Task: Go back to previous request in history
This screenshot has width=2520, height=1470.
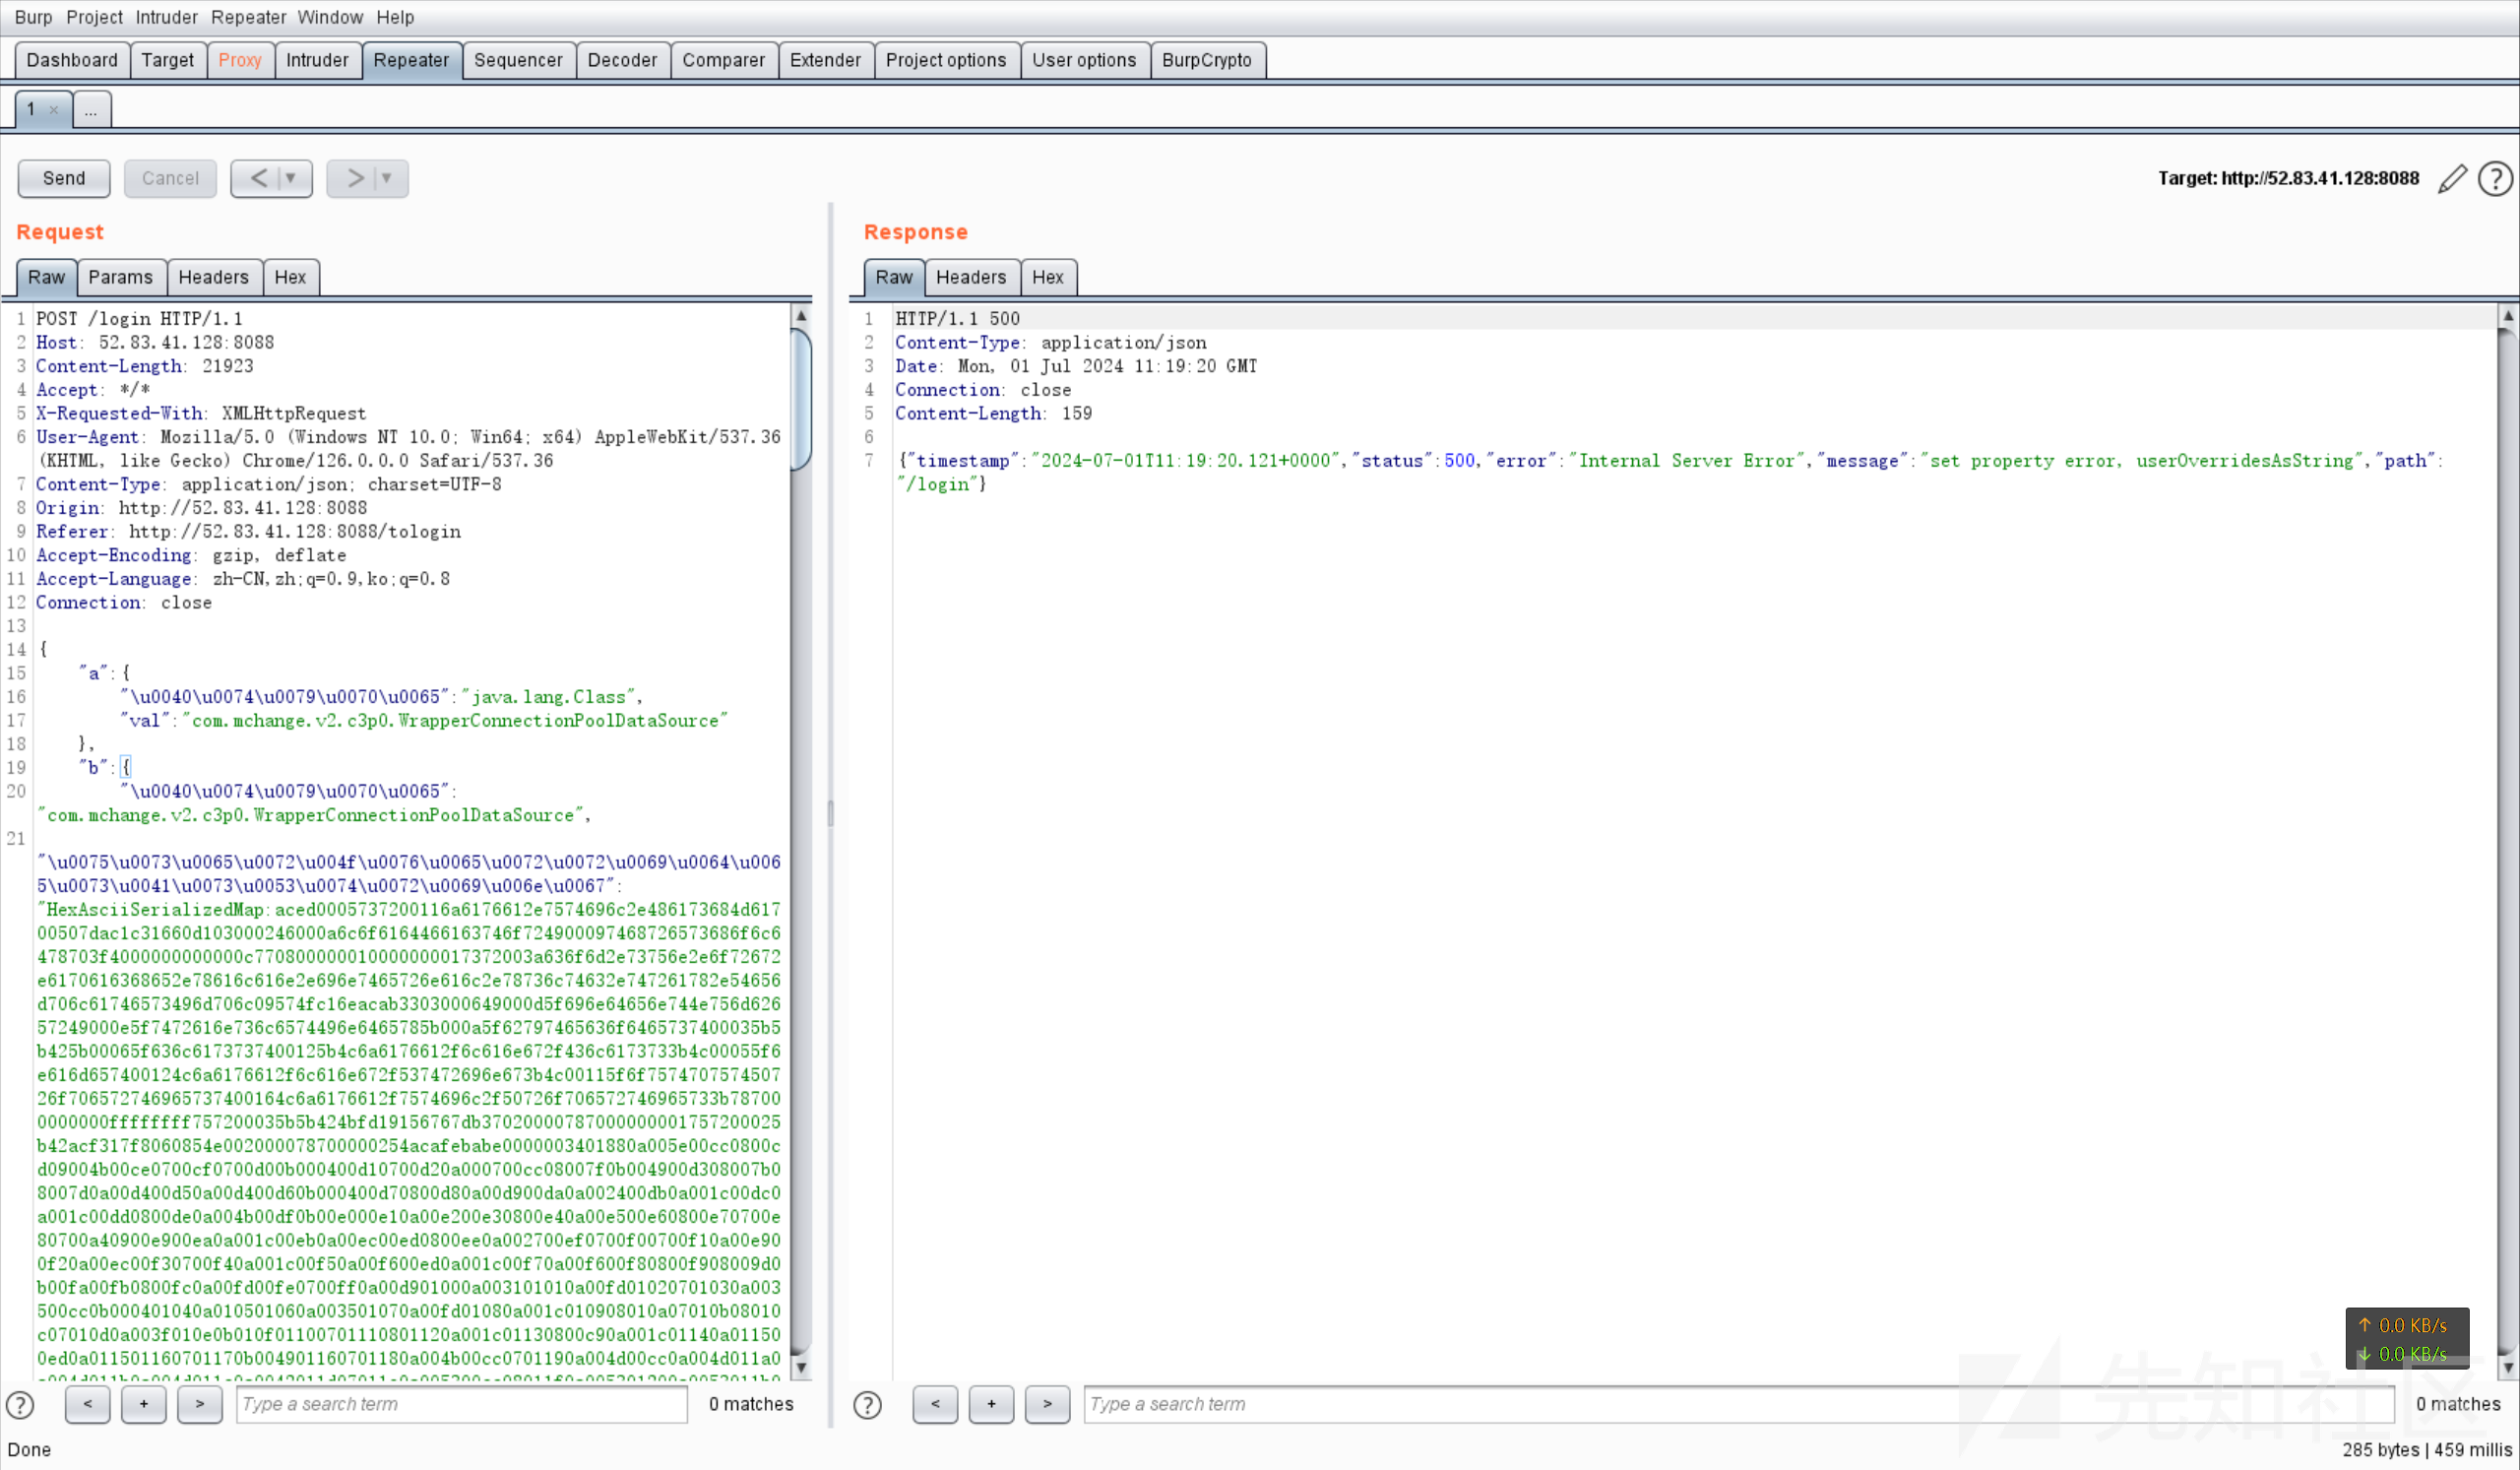Action: click(258, 178)
